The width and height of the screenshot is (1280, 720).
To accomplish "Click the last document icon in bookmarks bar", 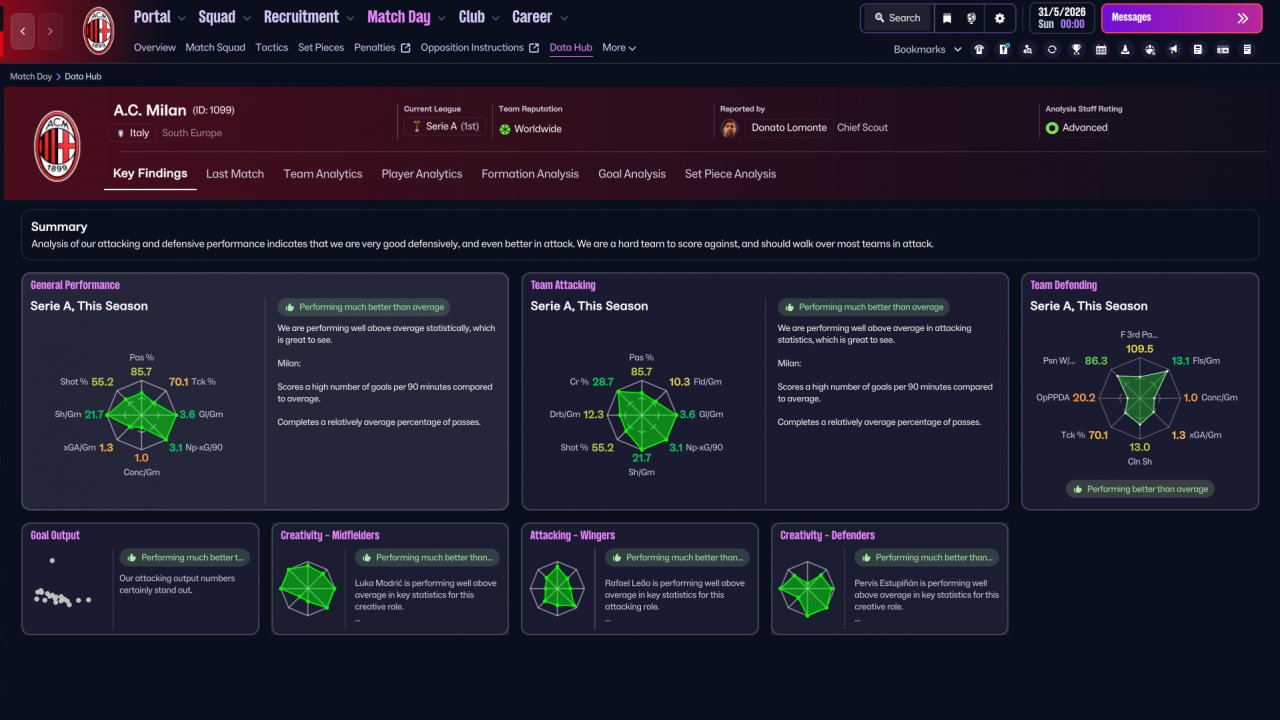I will click(1247, 49).
